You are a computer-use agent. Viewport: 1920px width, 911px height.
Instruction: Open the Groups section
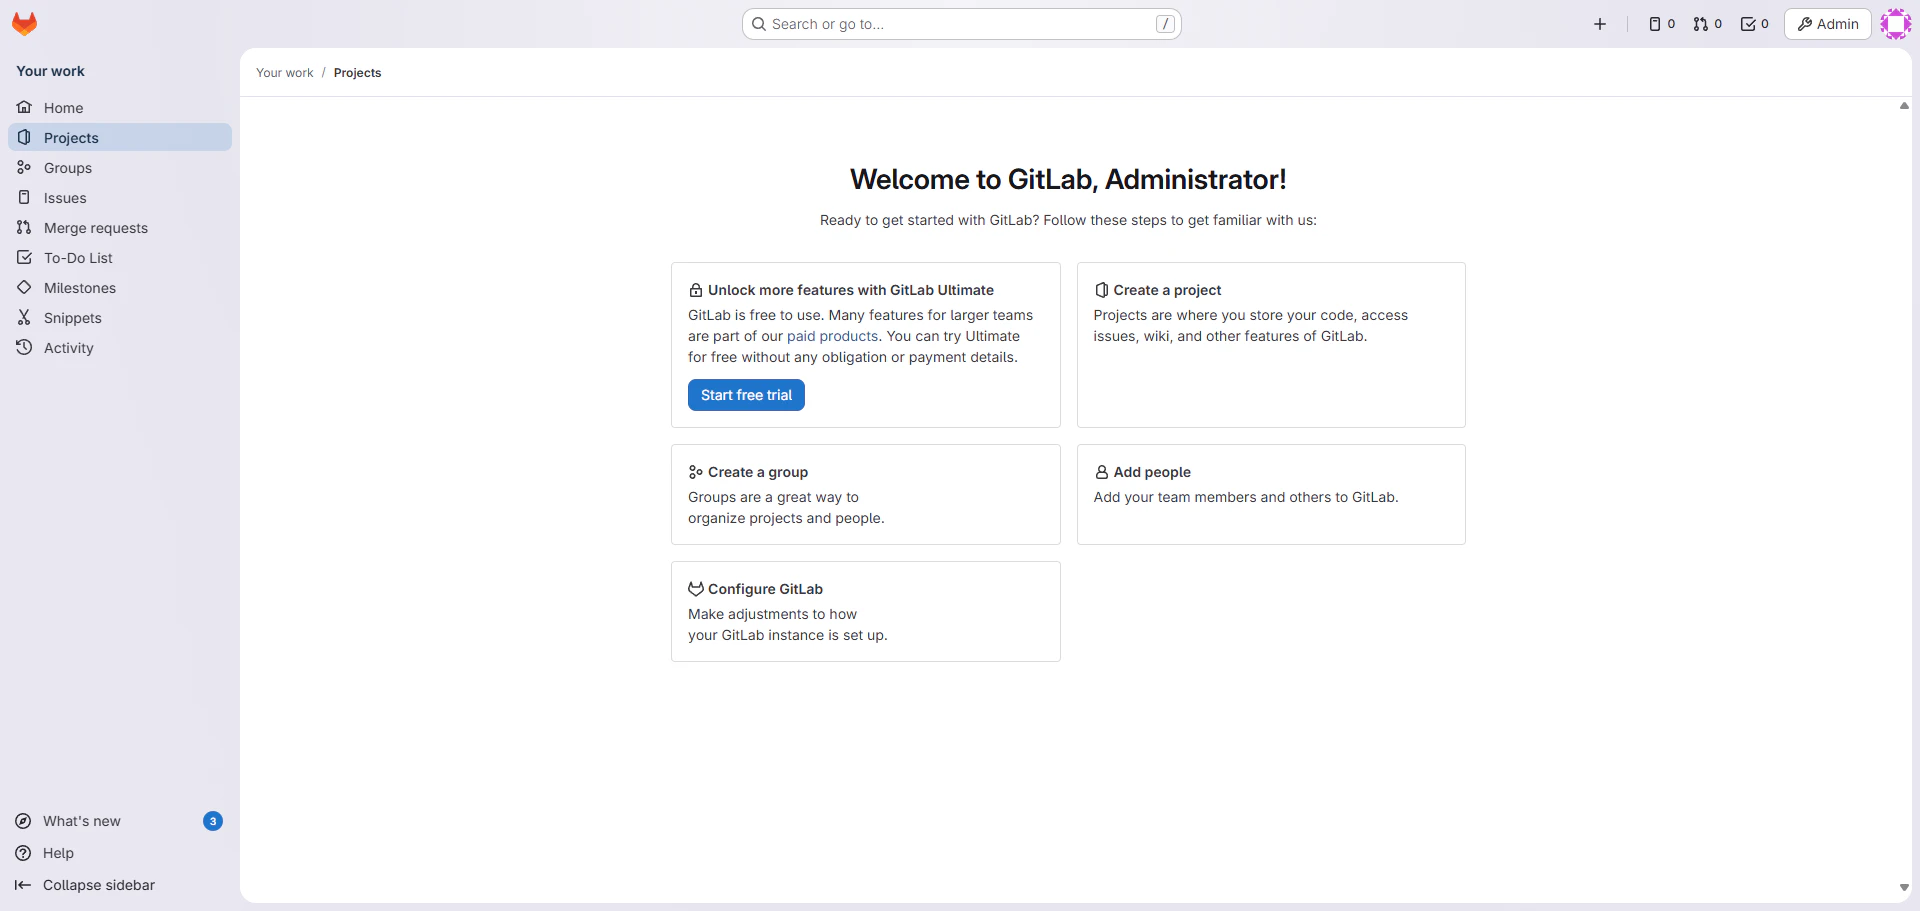pyautogui.click(x=67, y=167)
